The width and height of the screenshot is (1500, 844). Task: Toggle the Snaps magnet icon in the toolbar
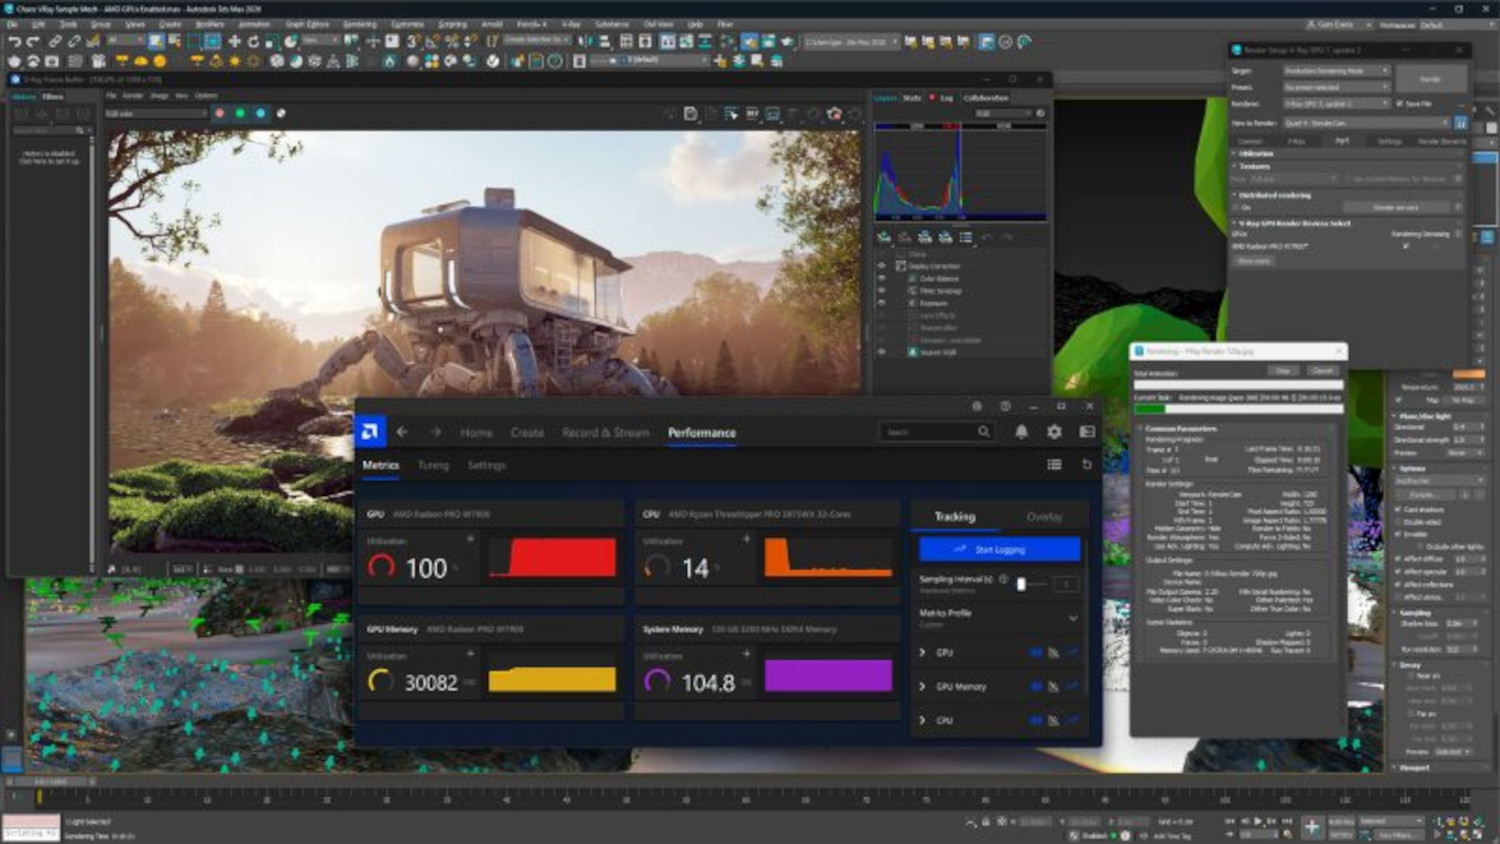[411, 42]
